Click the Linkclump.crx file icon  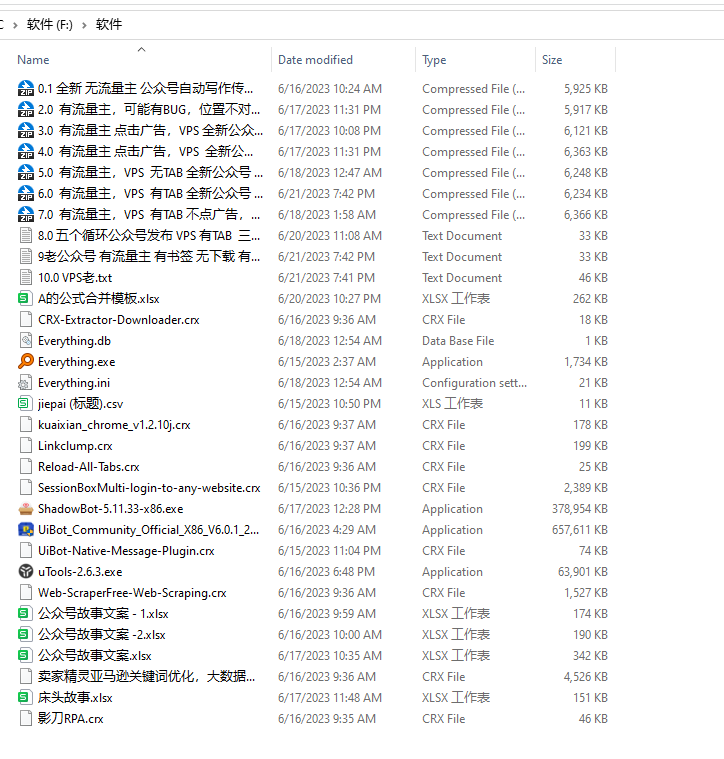[26, 445]
